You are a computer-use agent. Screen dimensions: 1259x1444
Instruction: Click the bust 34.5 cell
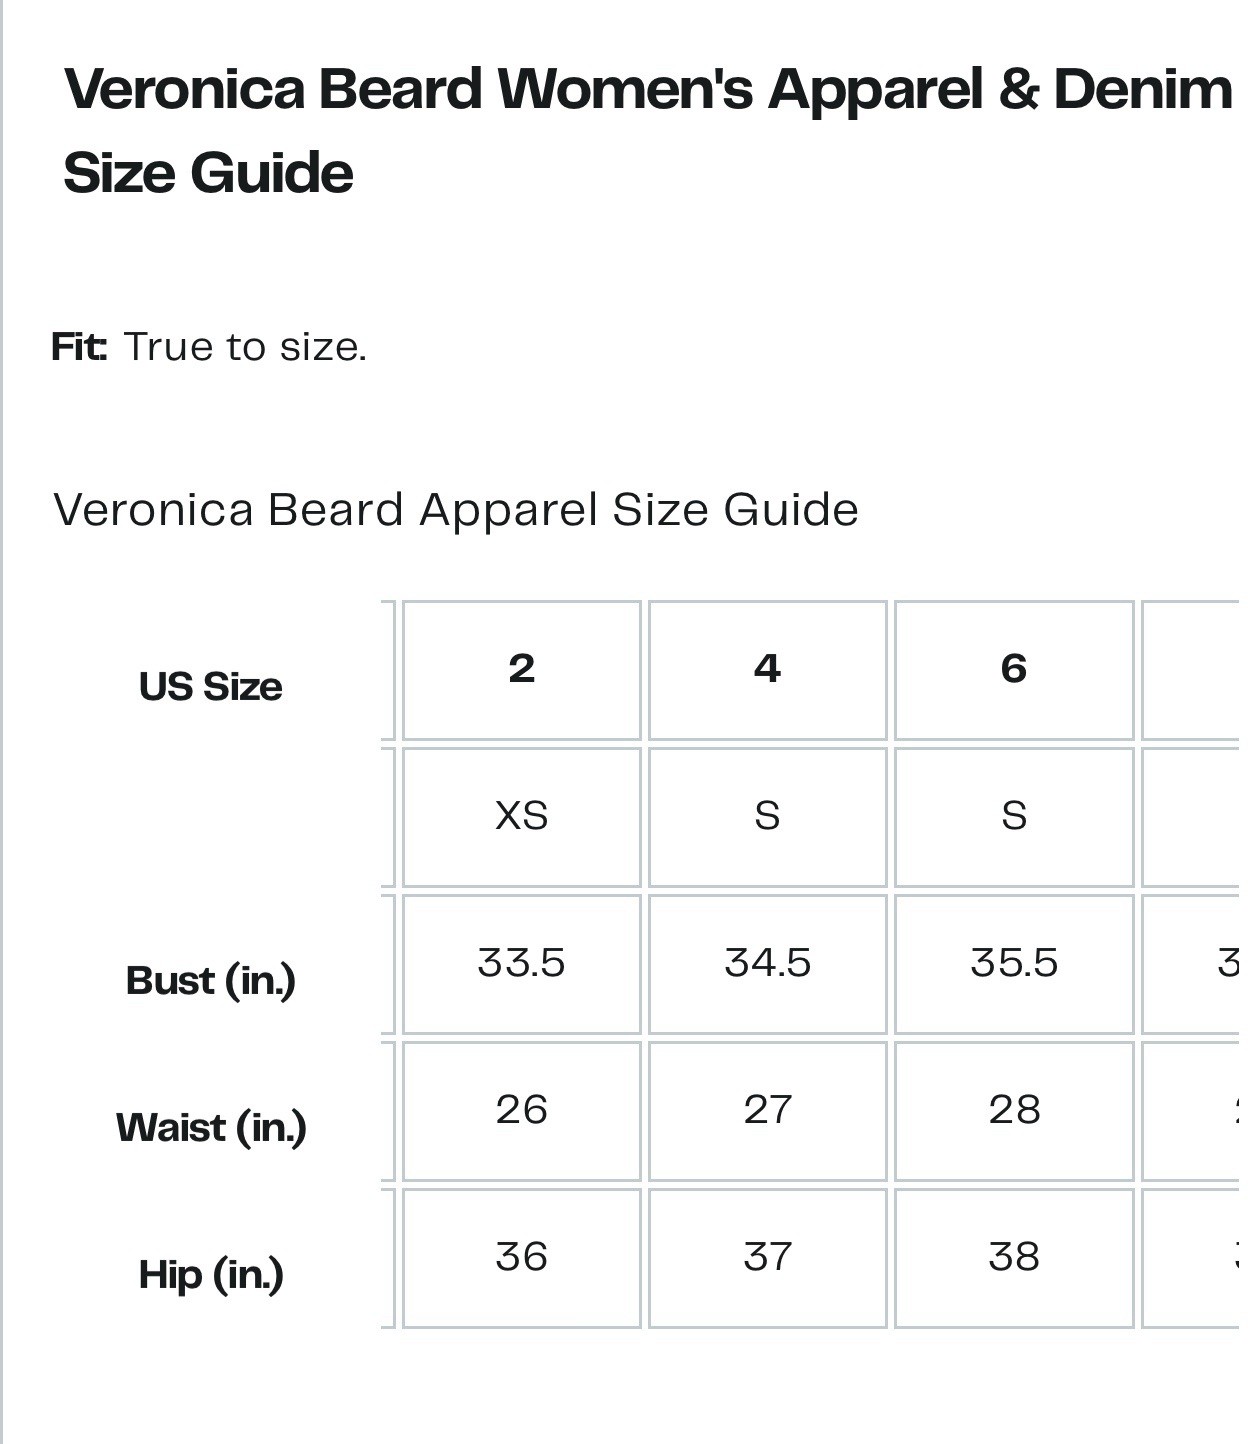(x=767, y=964)
